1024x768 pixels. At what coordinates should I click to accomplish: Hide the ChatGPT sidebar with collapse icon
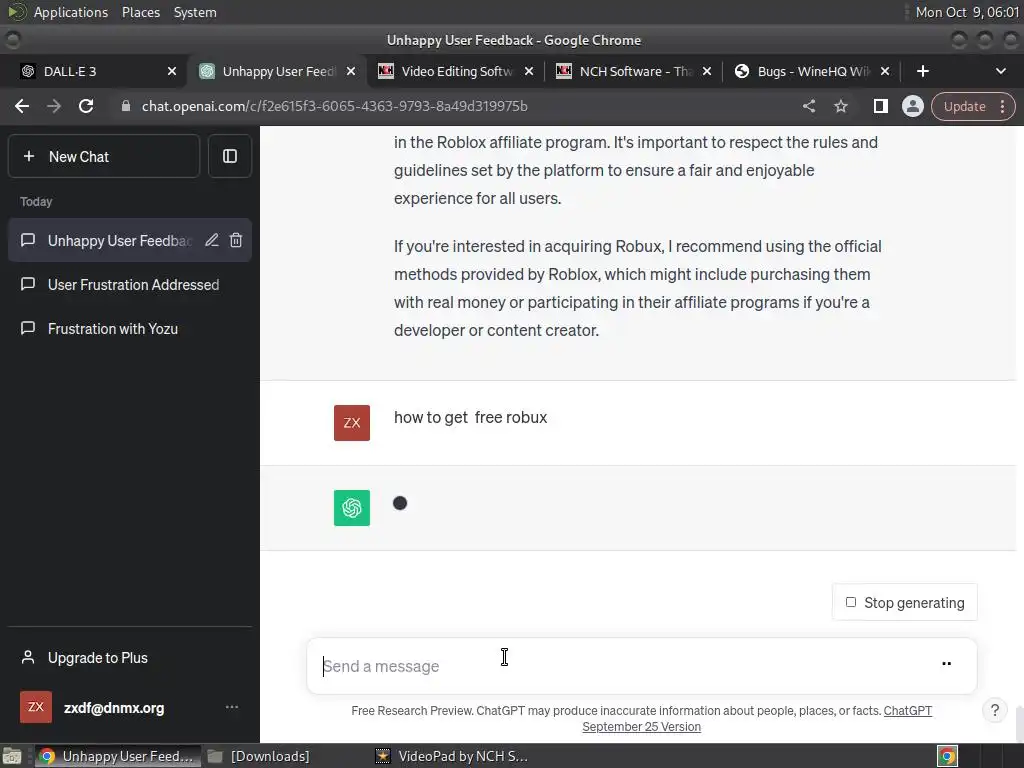point(230,156)
